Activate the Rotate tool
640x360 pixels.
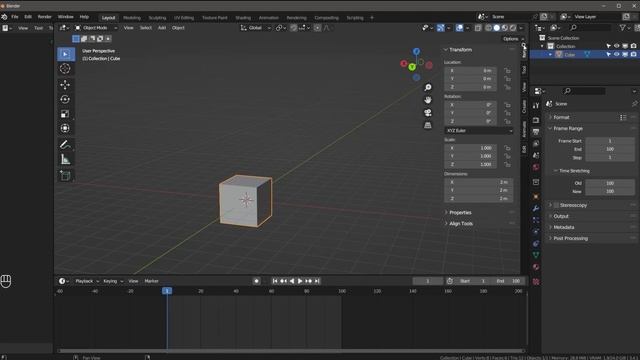point(65,99)
